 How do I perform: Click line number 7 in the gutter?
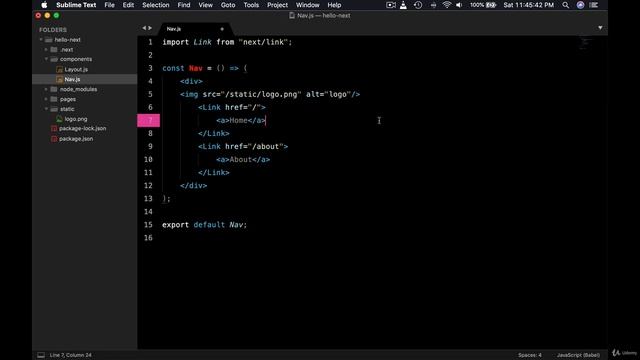coord(149,120)
